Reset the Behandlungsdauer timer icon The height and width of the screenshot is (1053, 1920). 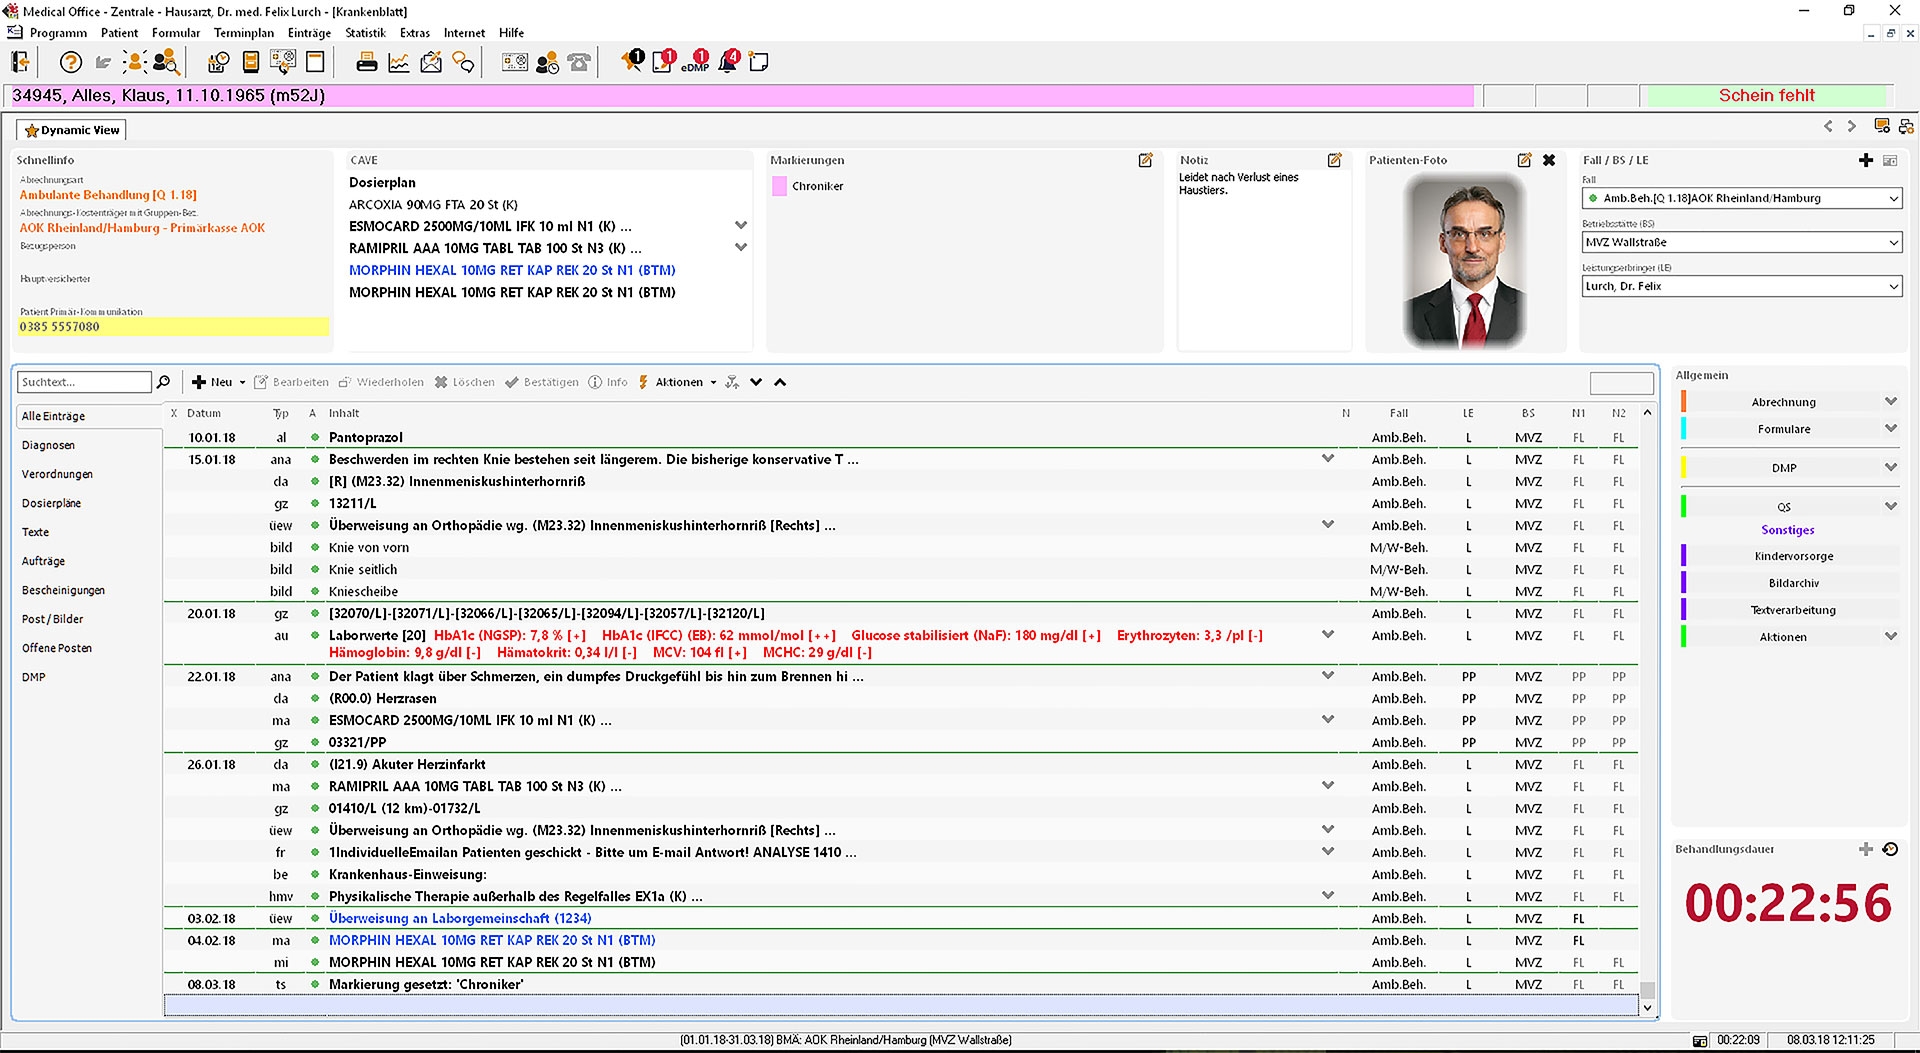(x=1890, y=849)
